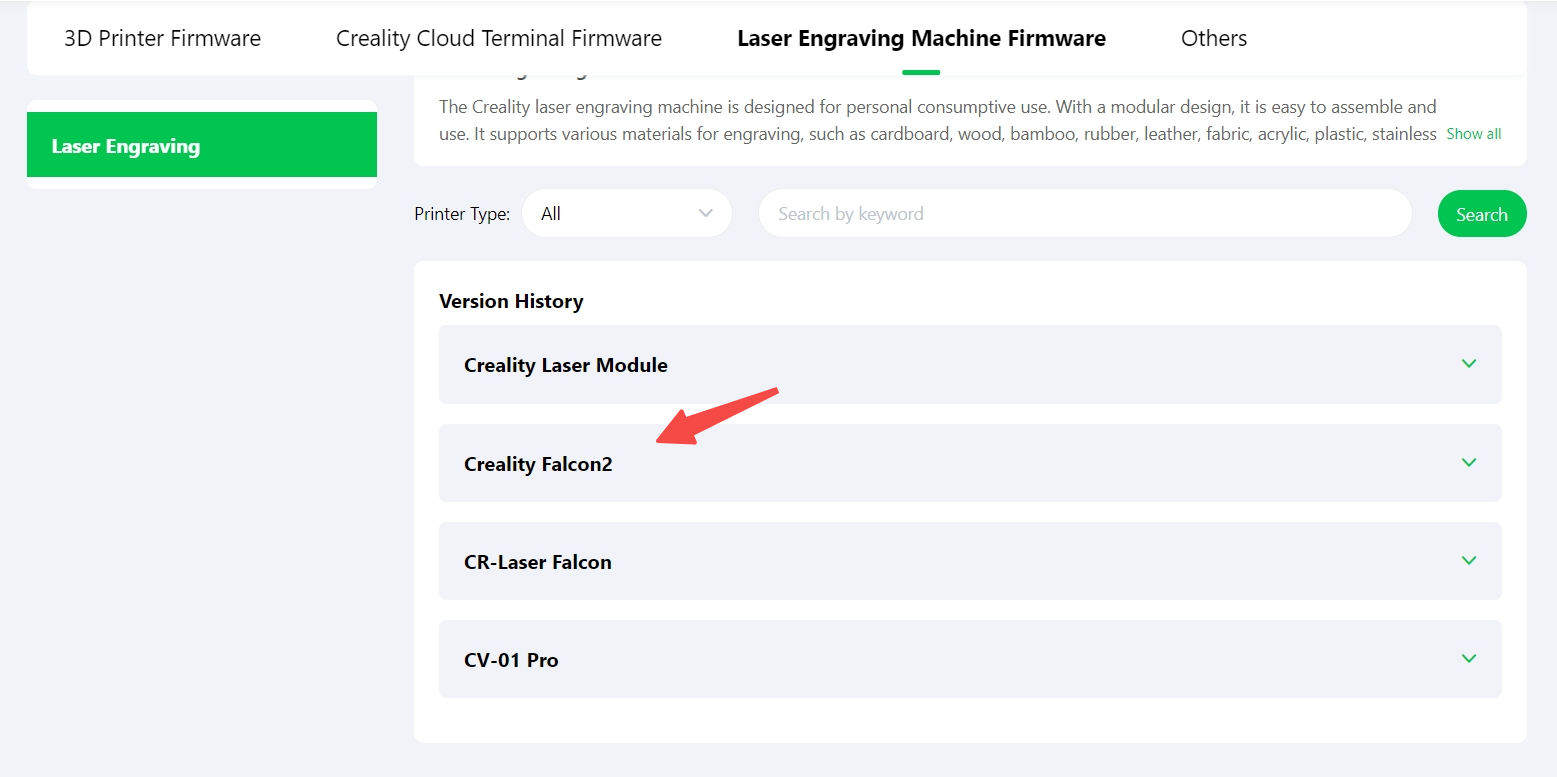The height and width of the screenshot is (777, 1557).
Task: Expand the Creality Falcon2 row
Action: 970,463
